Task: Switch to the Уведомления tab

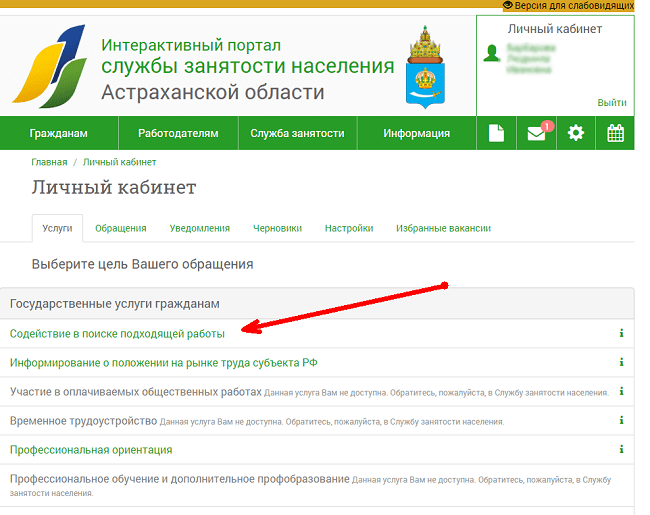Action: [199, 228]
